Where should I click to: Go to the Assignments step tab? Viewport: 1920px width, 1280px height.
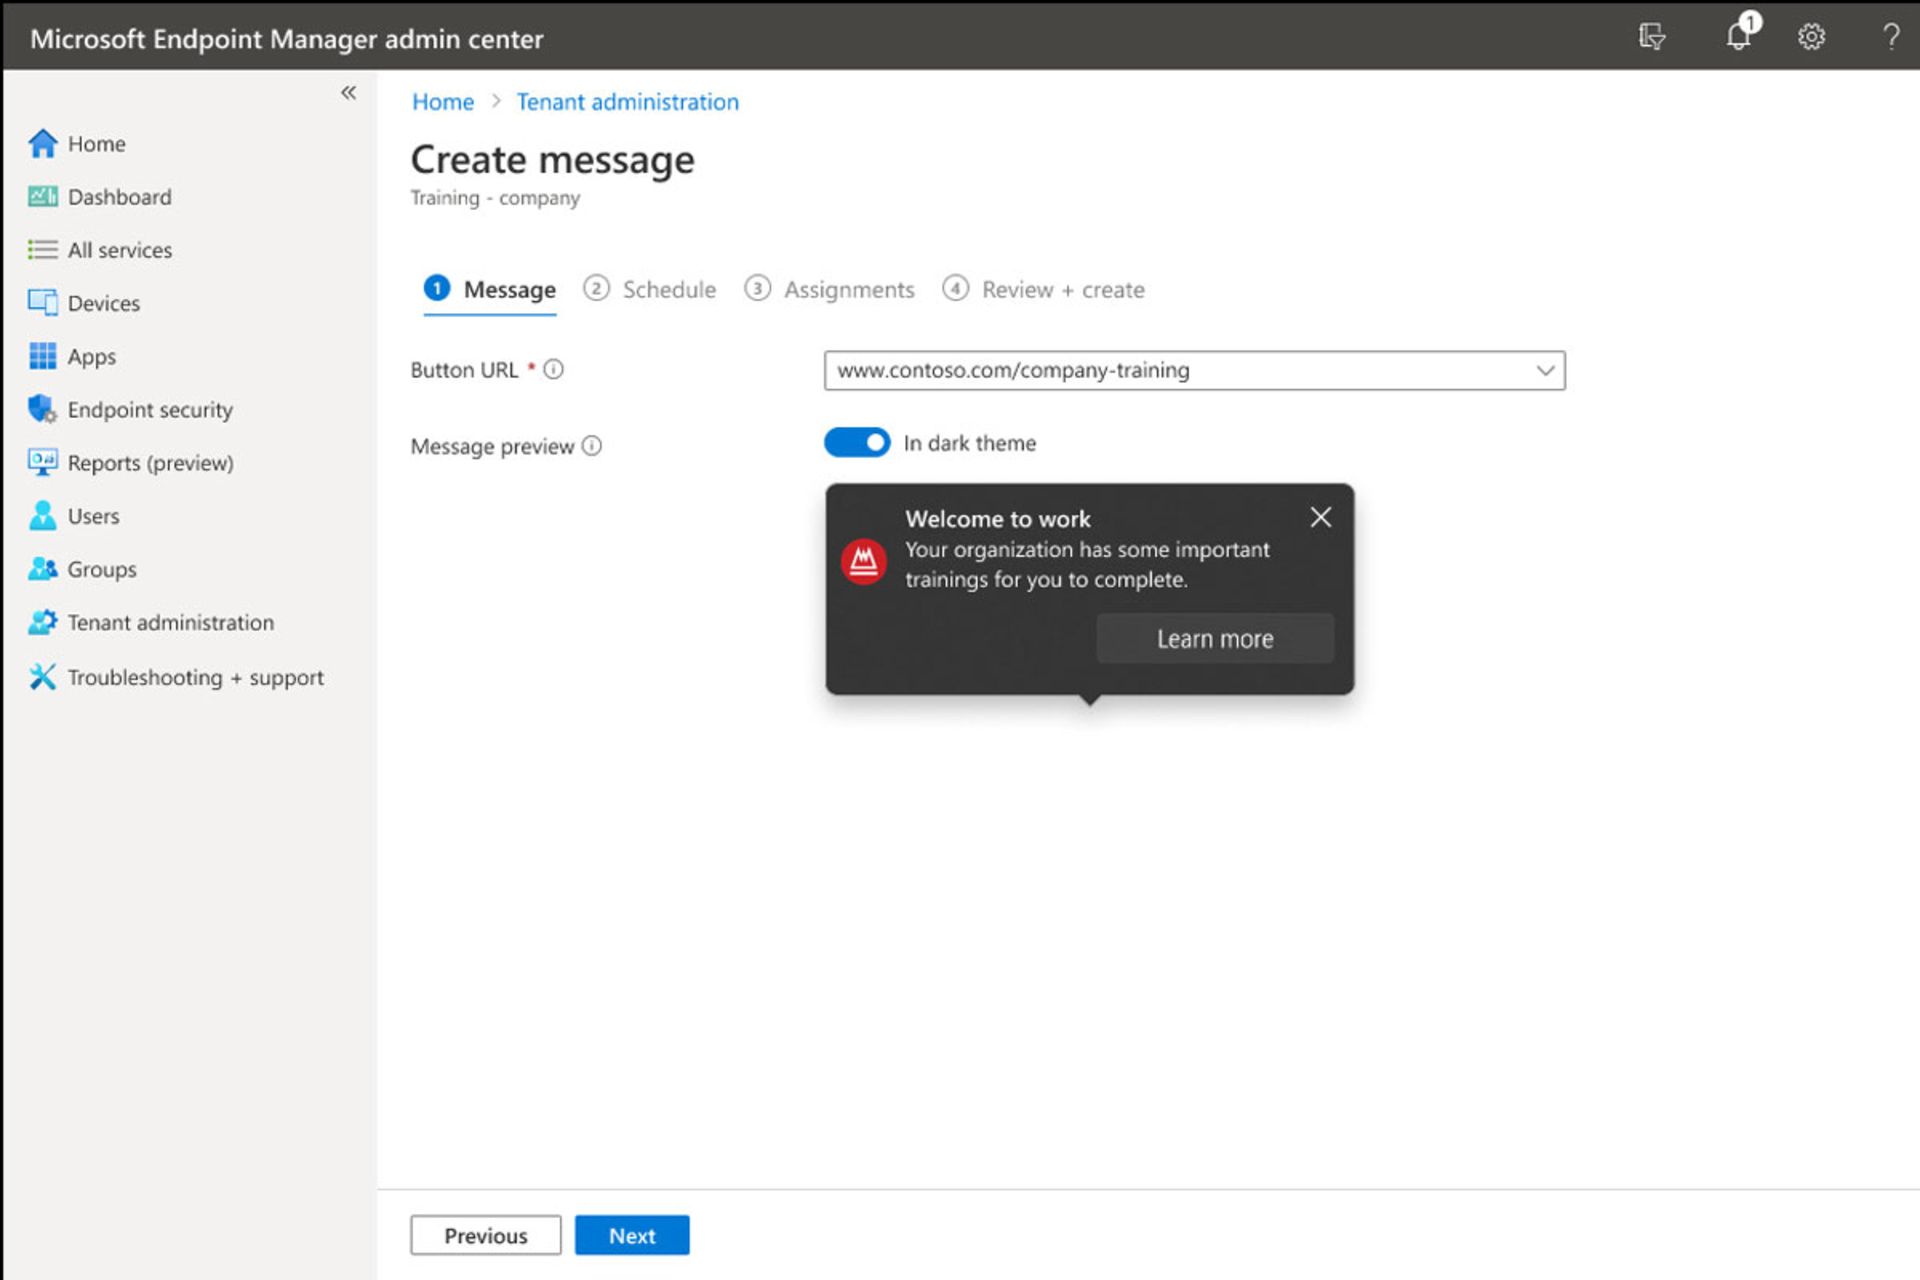pos(830,290)
